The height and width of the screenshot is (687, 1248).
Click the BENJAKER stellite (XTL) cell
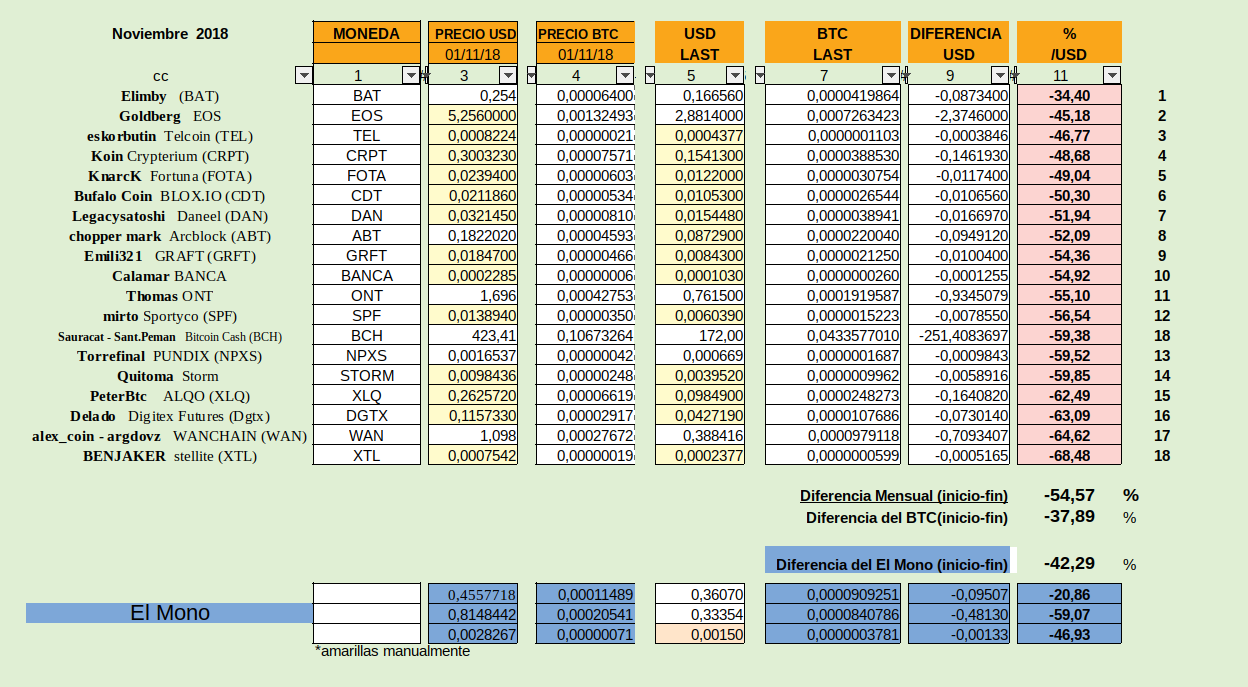(x=170, y=456)
